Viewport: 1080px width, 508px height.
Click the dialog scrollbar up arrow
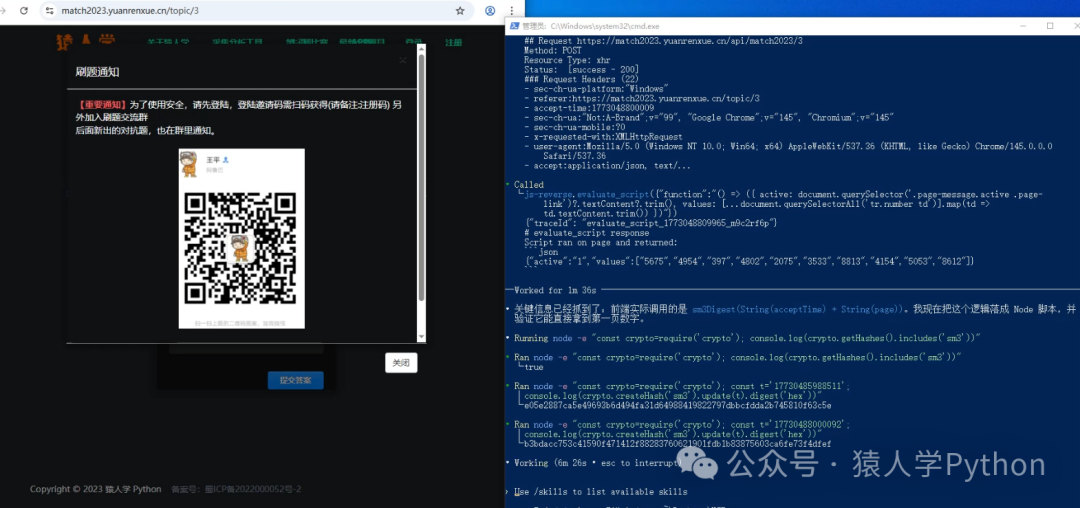click(422, 50)
